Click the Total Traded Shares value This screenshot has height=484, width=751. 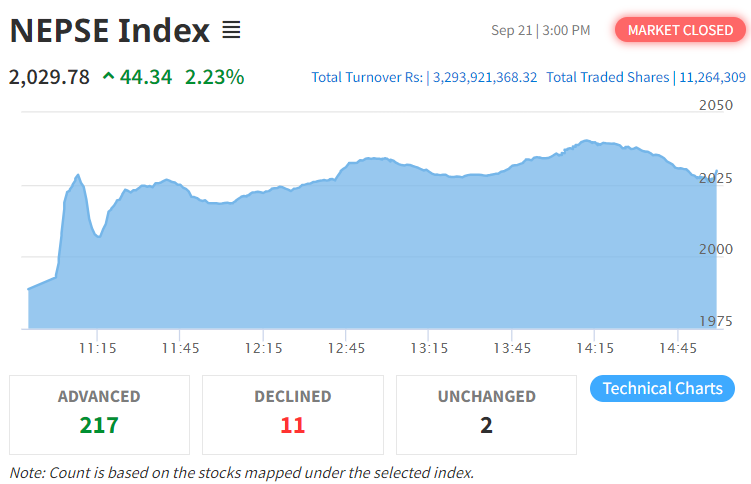pos(712,77)
